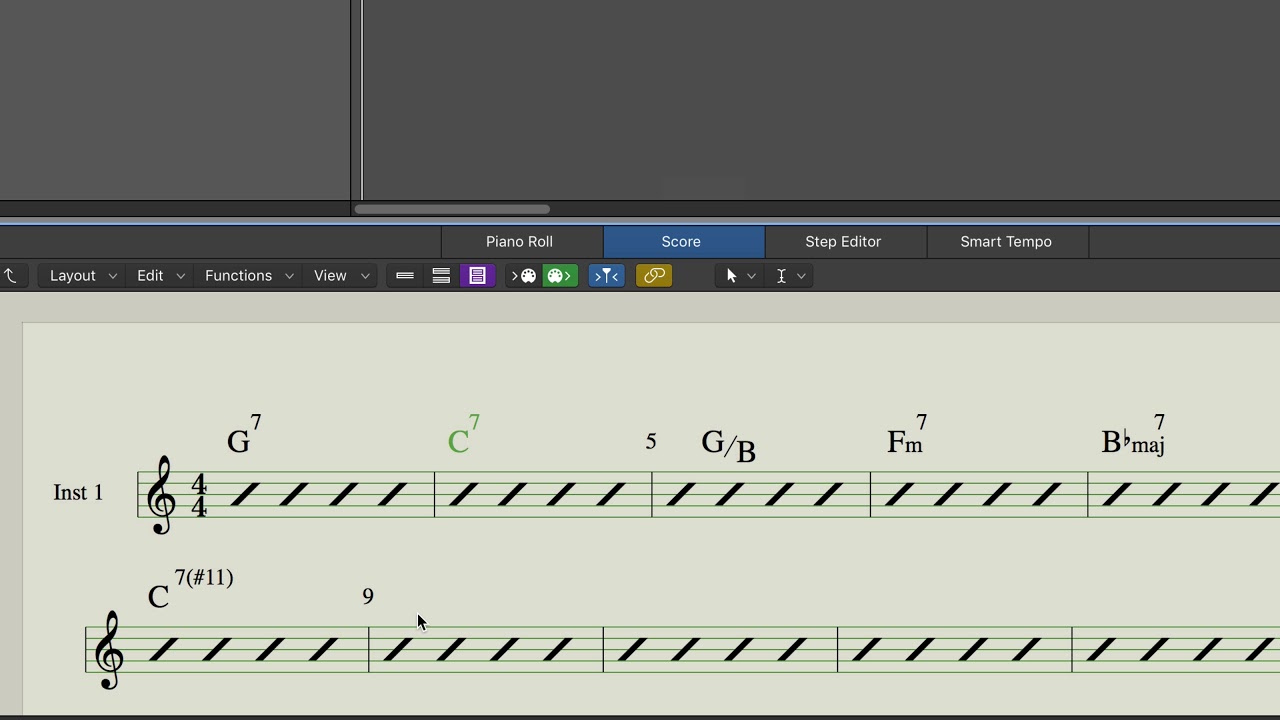The image size is (1280, 720).
Task: Click horizontal scrollbar in tracks area
Action: pos(452,209)
